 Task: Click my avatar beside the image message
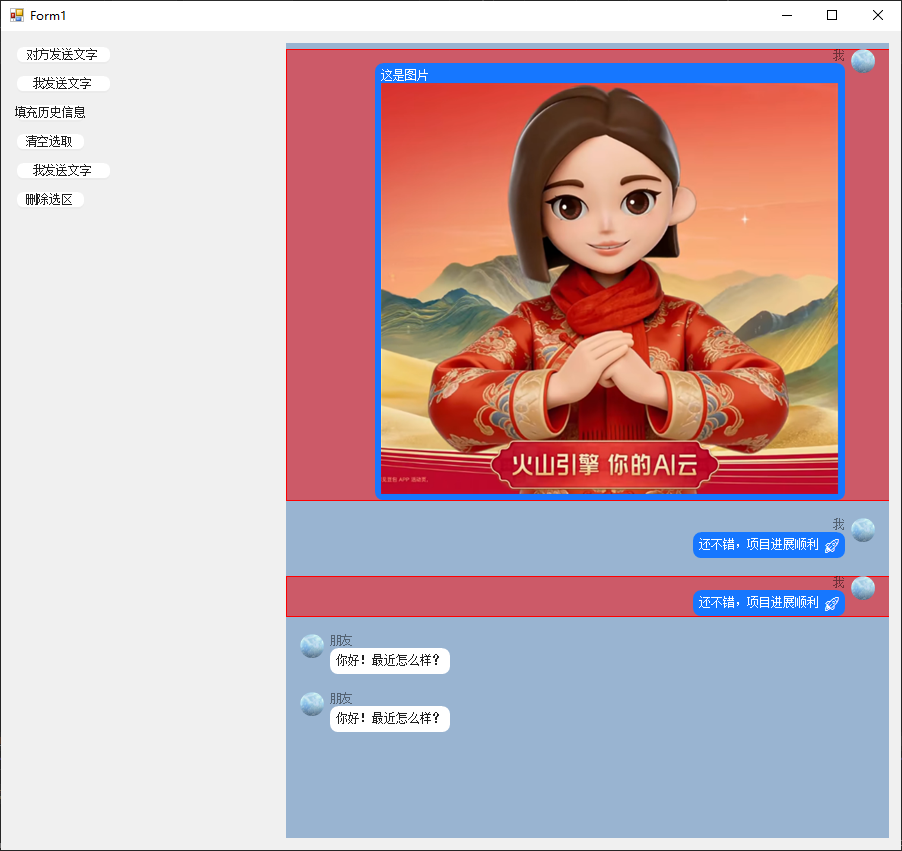(863, 61)
